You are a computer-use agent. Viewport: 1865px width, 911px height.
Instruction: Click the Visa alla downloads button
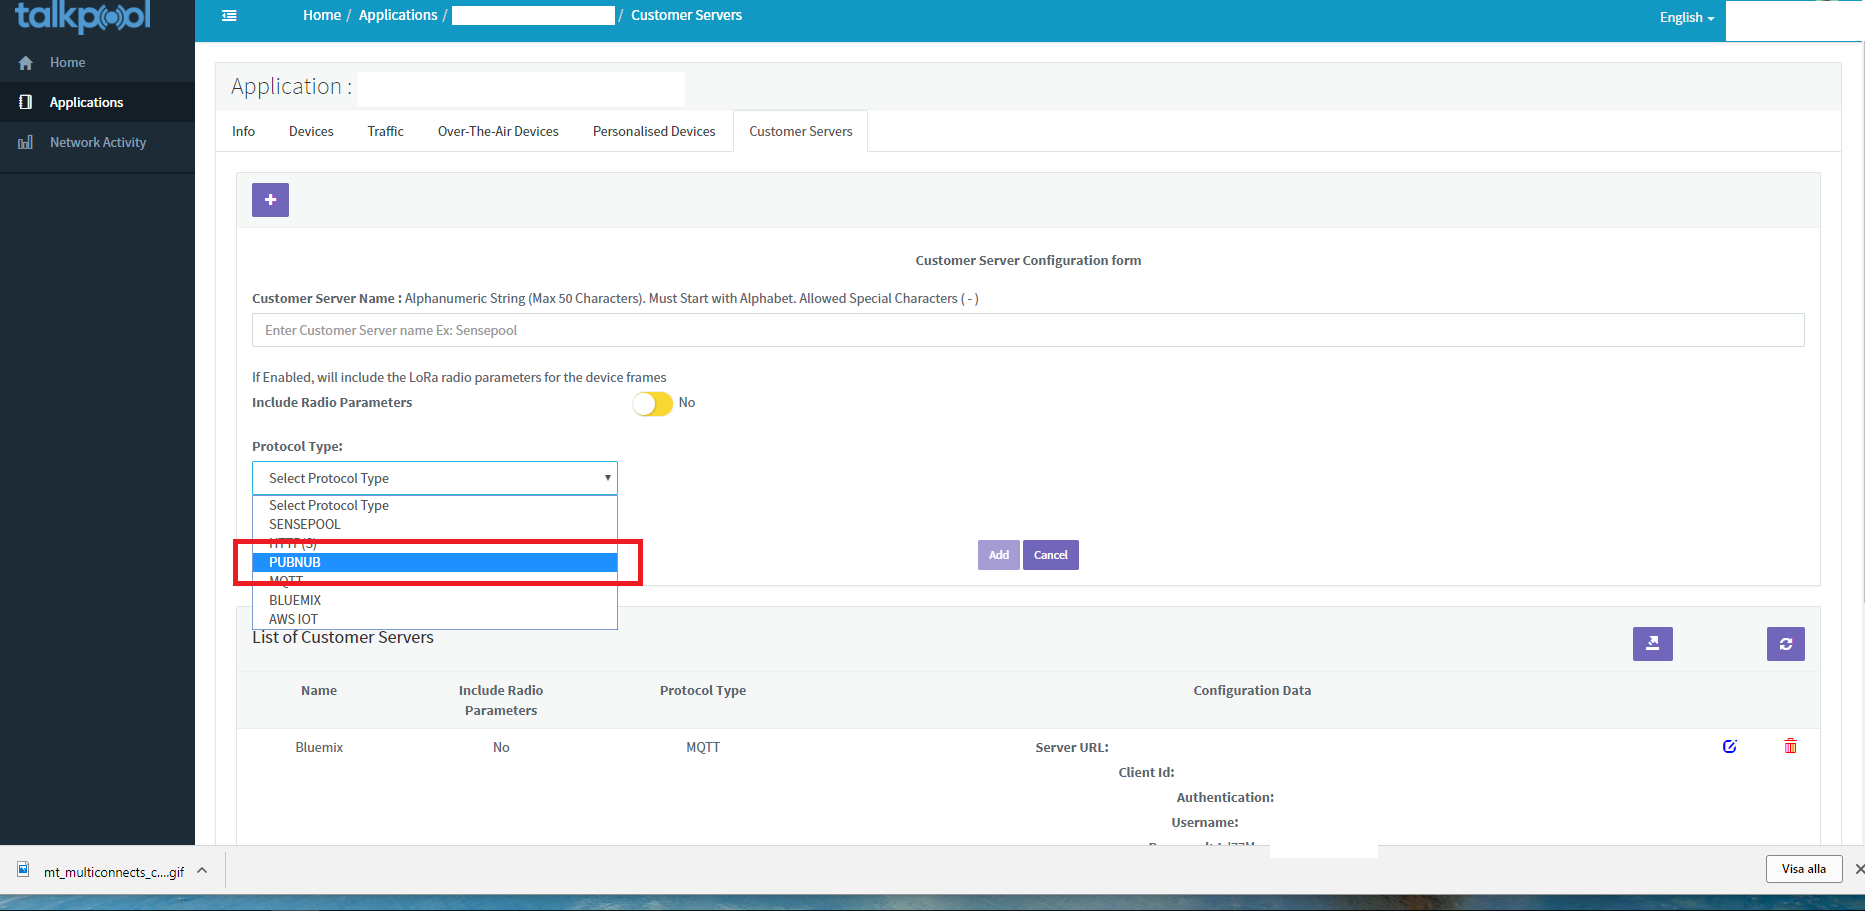tap(1804, 869)
